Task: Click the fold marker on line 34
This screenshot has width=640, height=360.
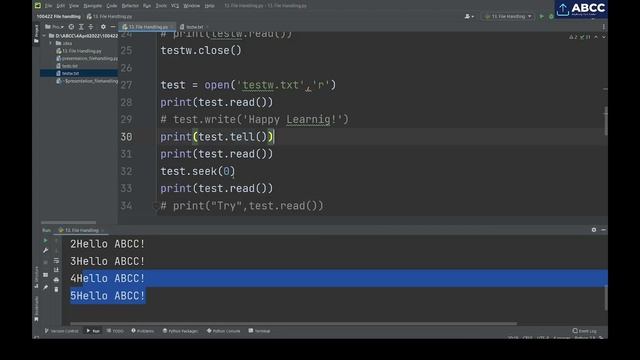Action: pos(155,206)
